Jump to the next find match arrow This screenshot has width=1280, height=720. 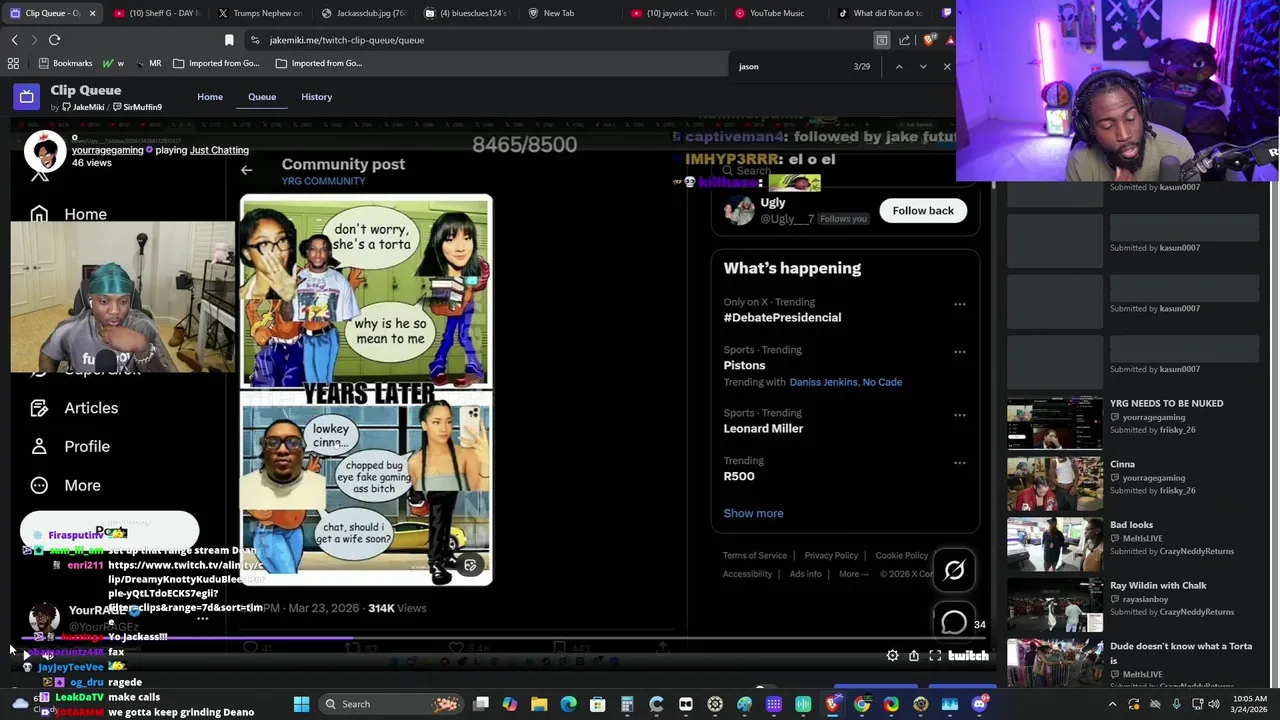point(922,66)
